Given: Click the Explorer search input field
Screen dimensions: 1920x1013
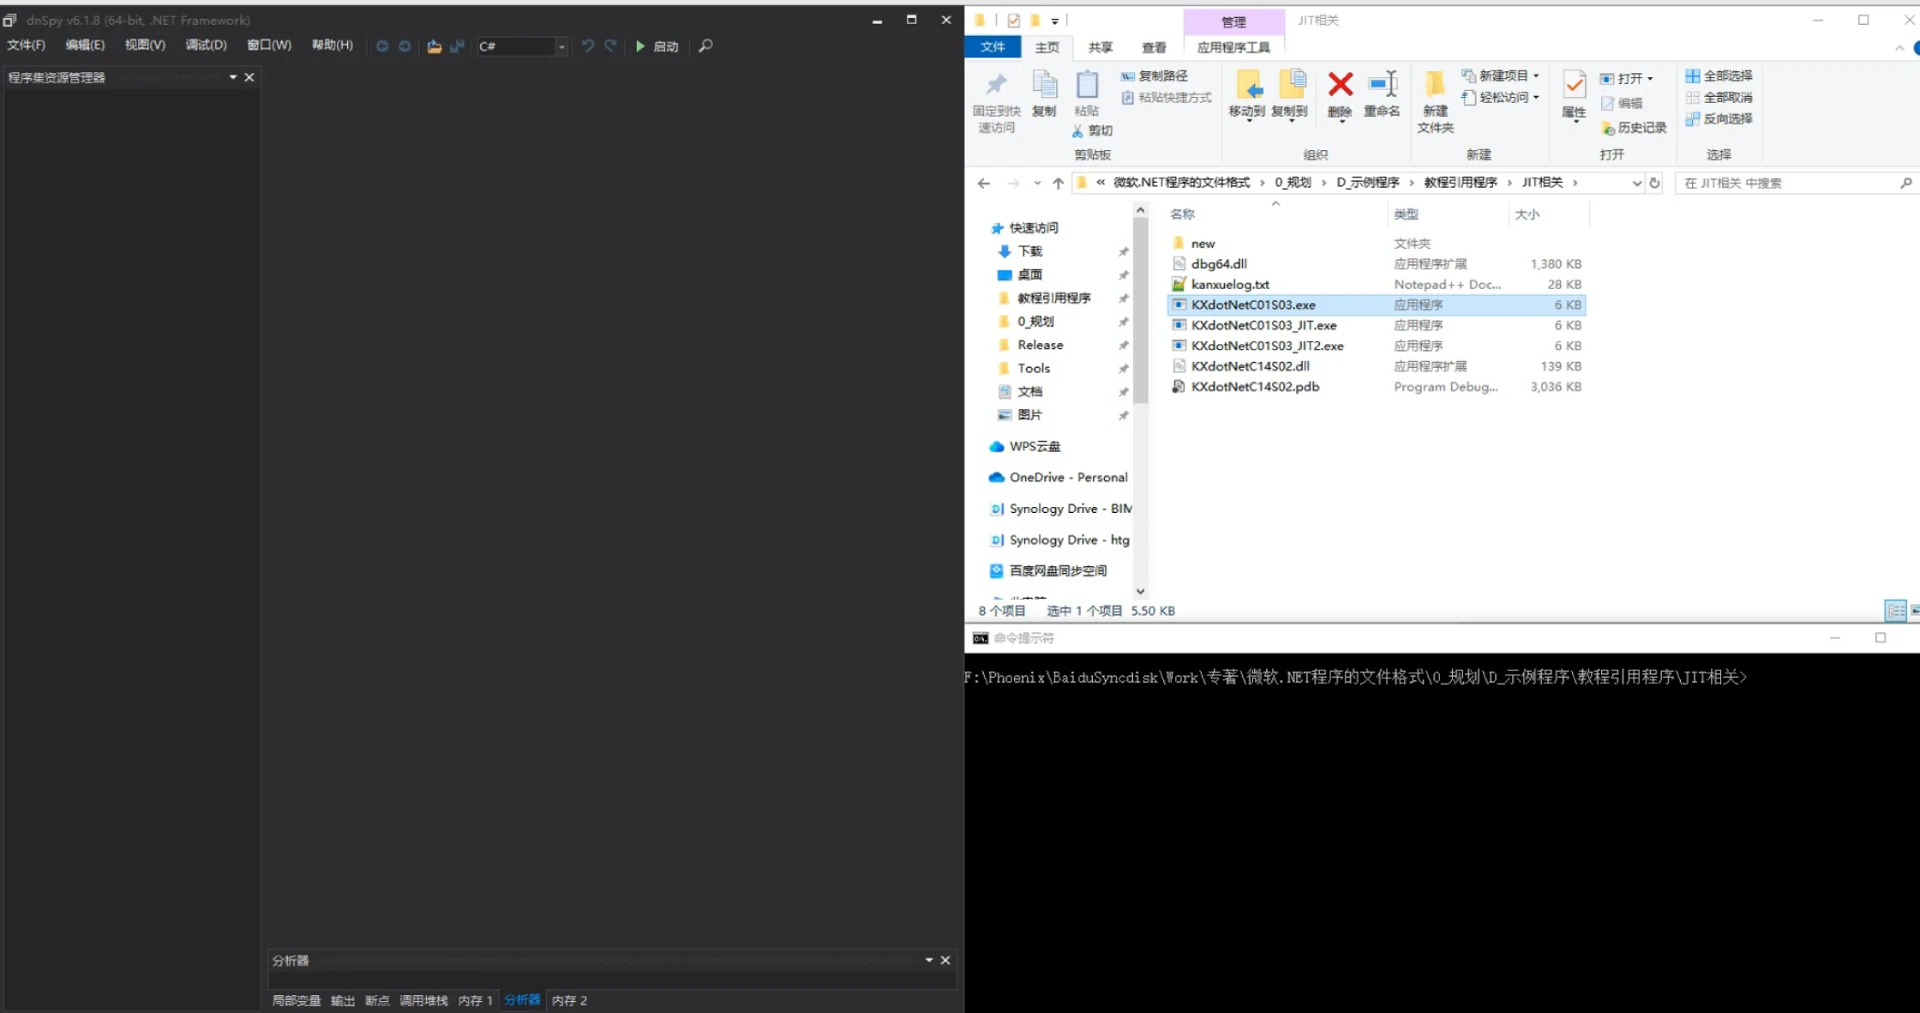Looking at the screenshot, I should (1785, 183).
